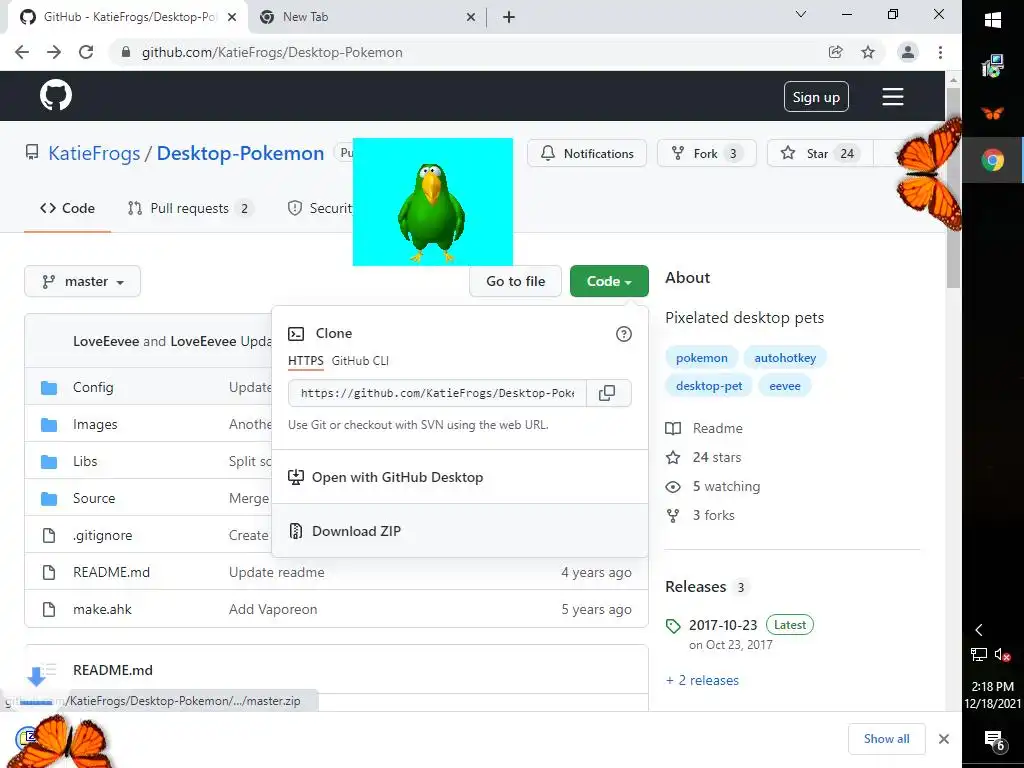
Task: Open the .gitignore file
Action: coord(103,536)
